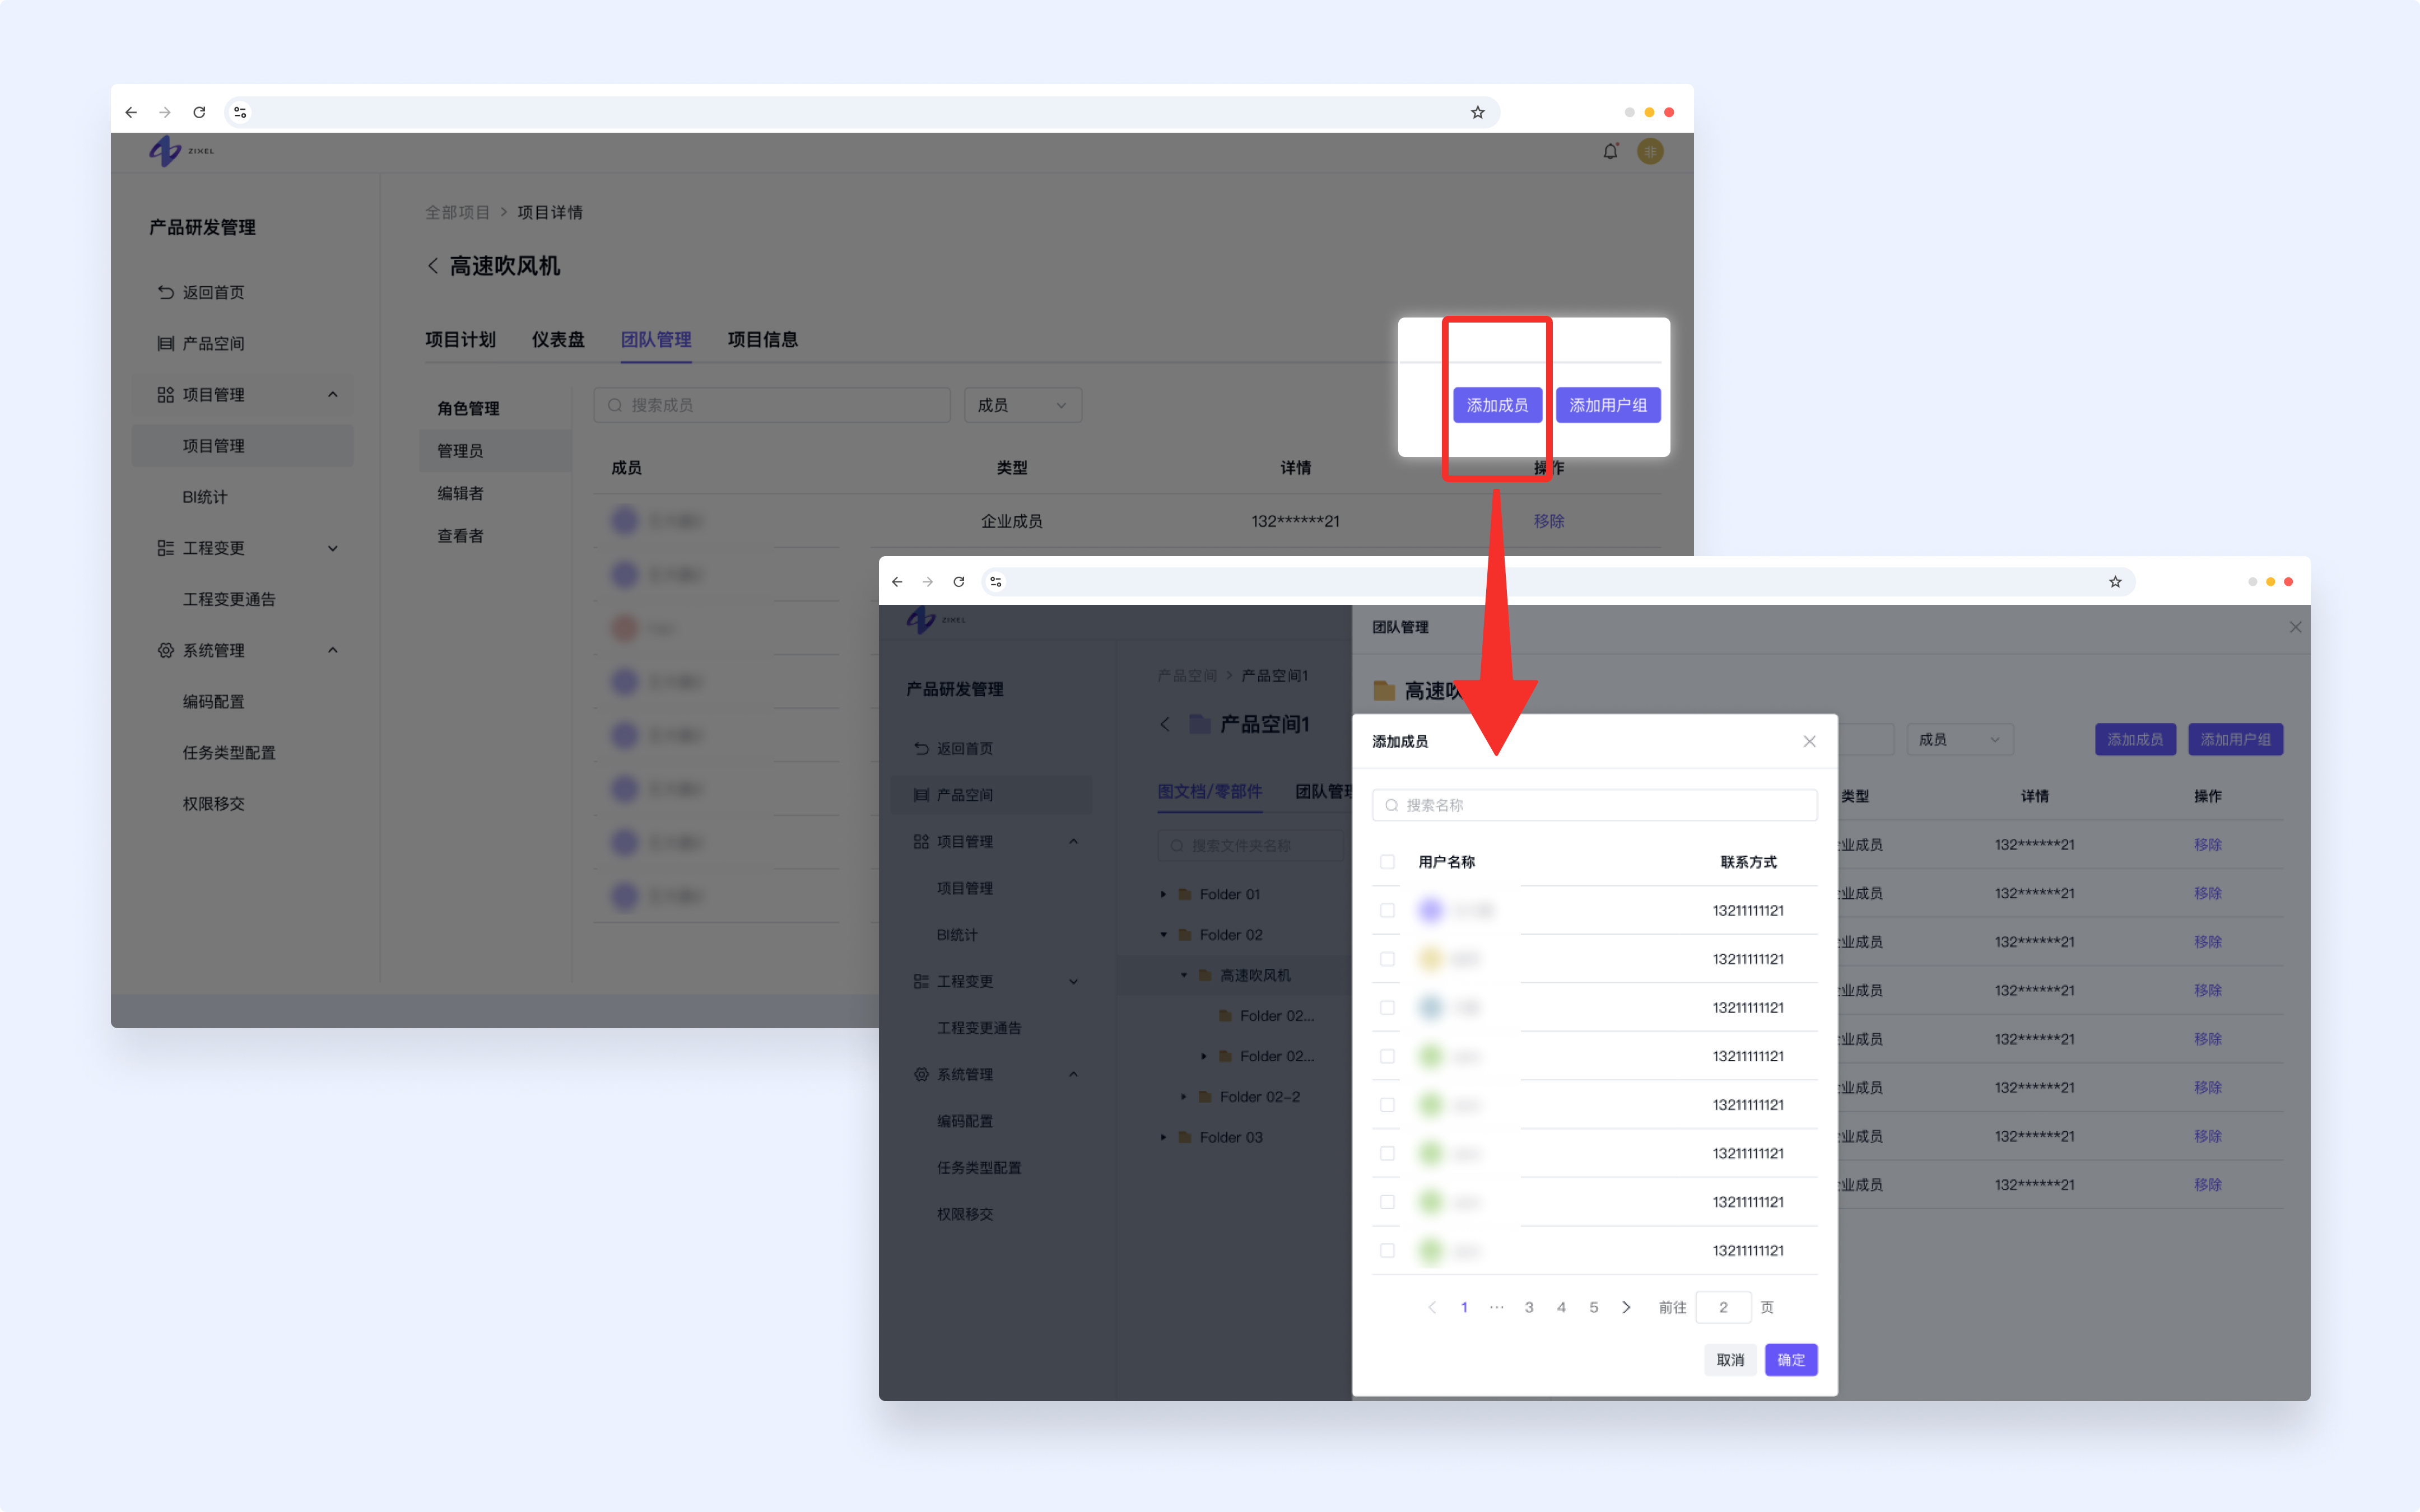Bookmark the page with the front window star
The width and height of the screenshot is (2420, 1512).
click(2115, 582)
